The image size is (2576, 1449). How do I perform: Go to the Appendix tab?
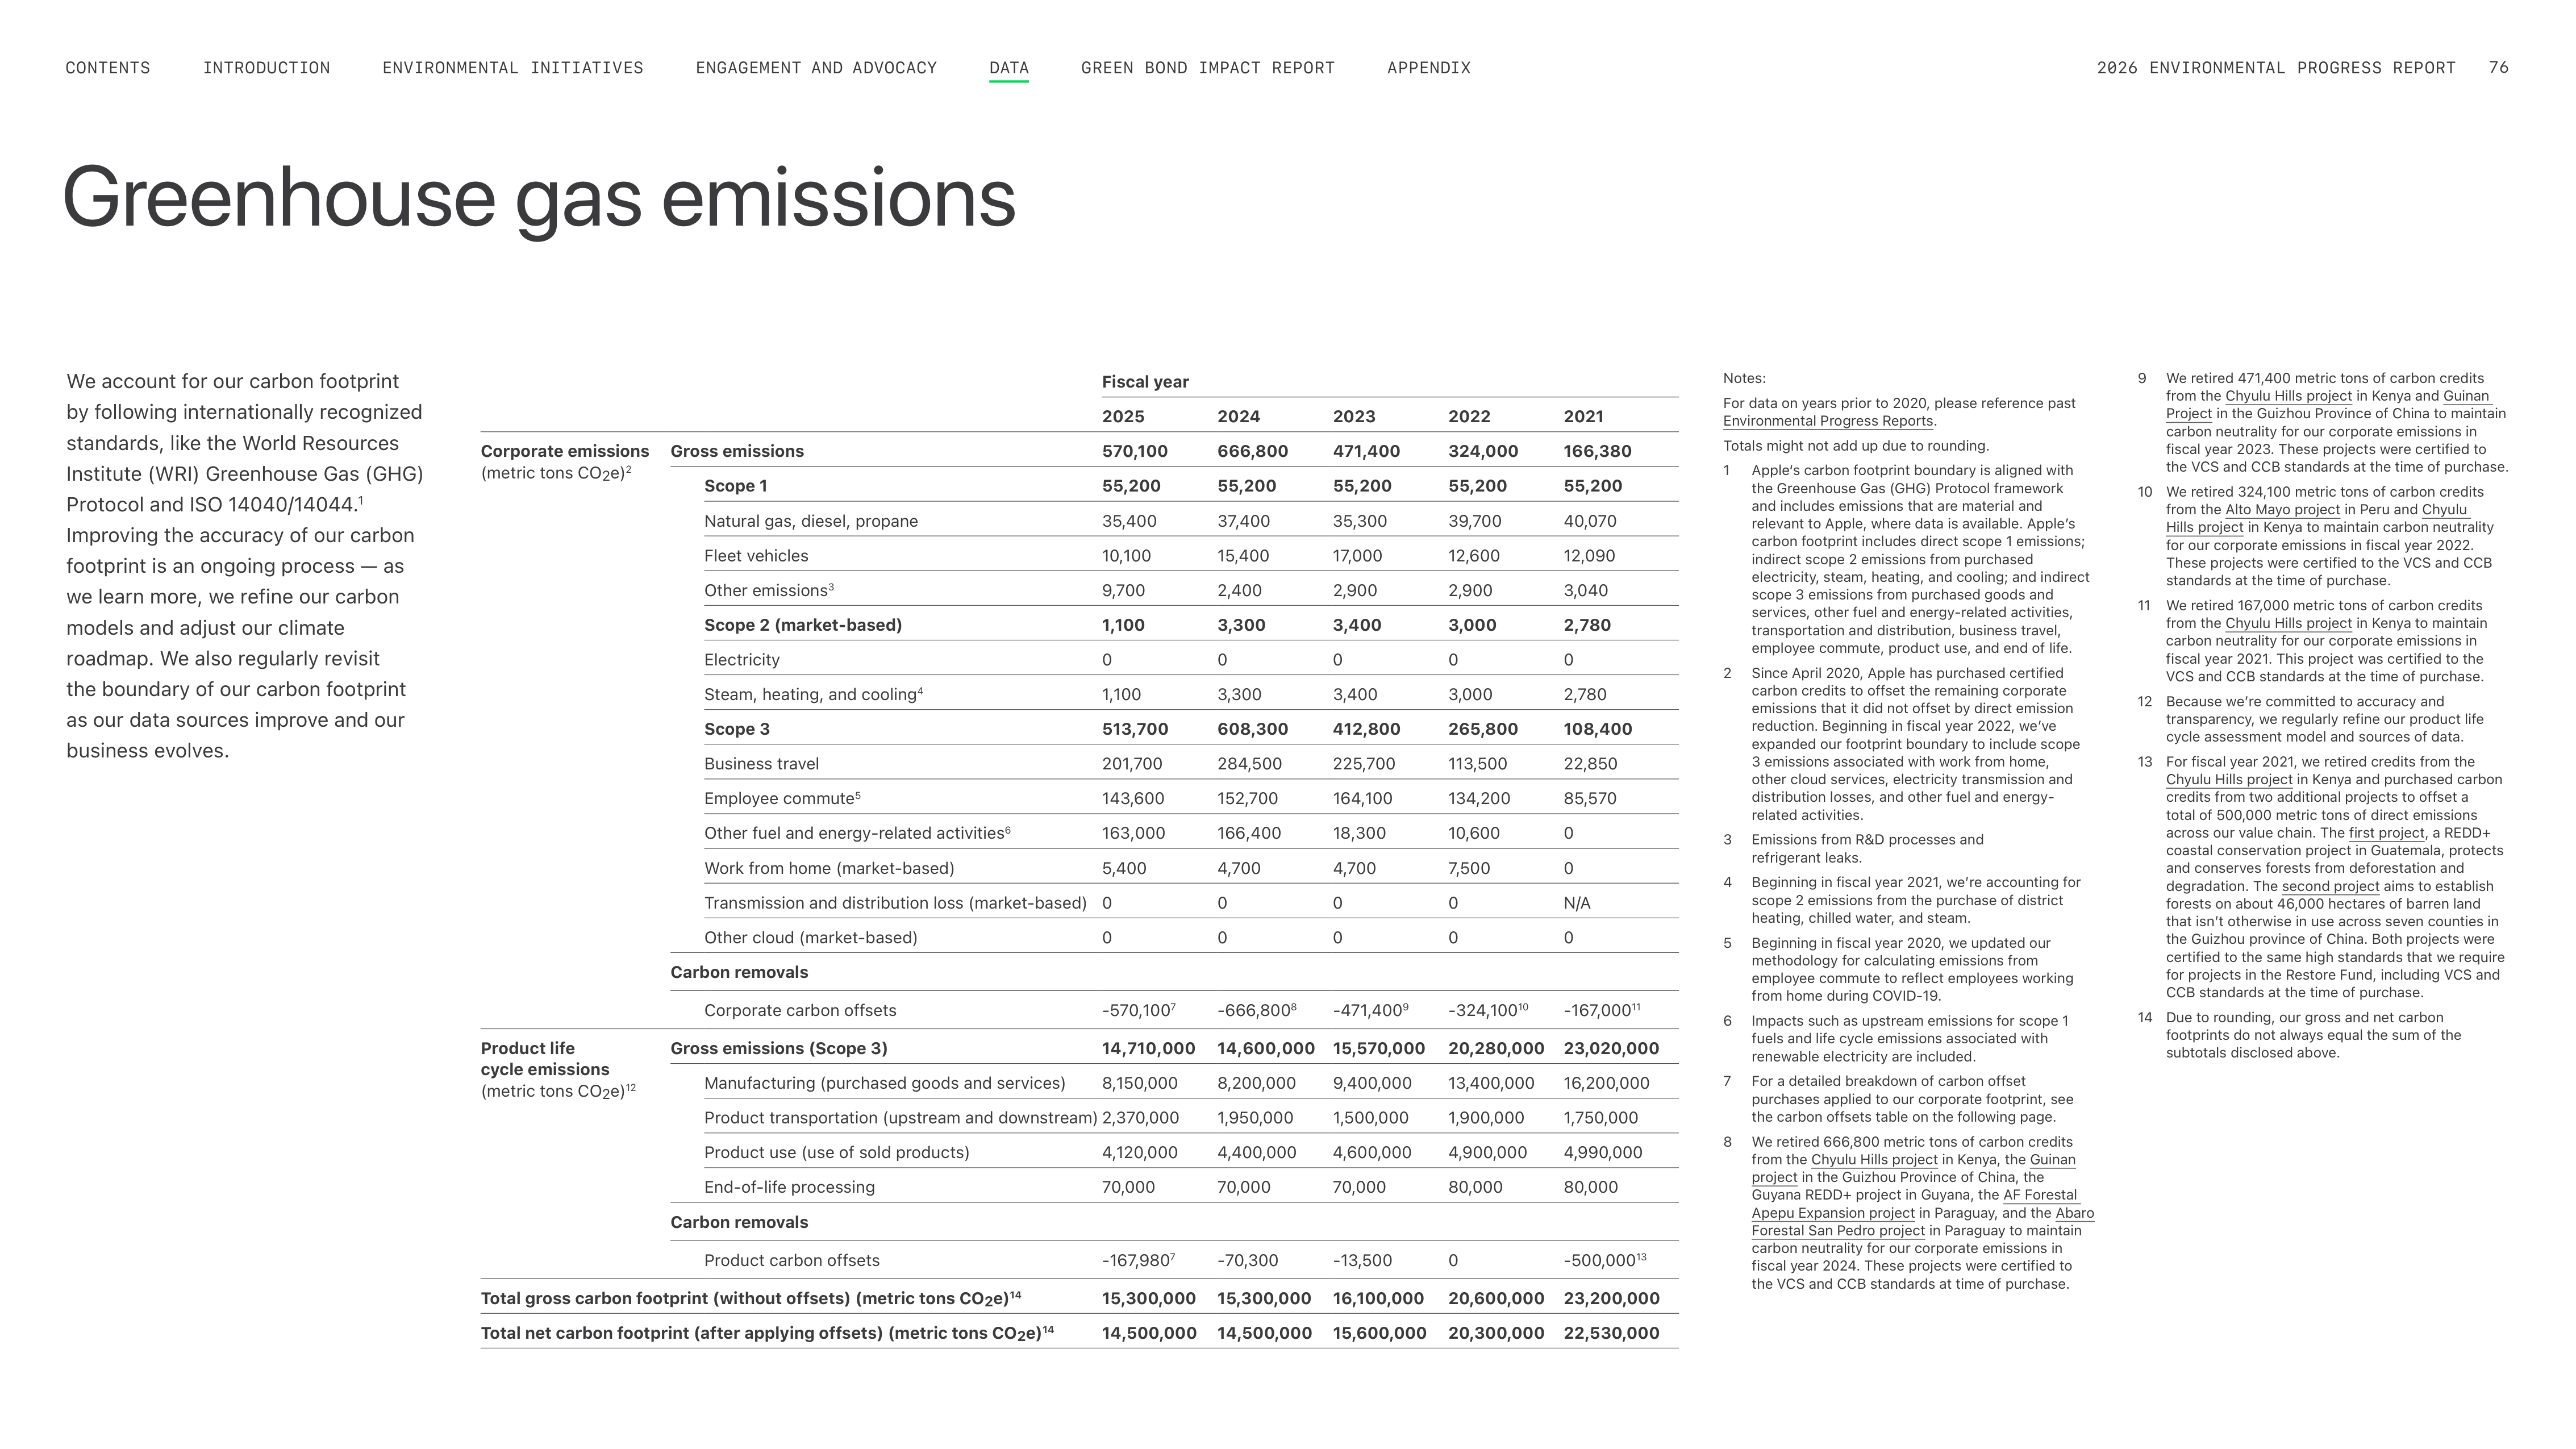[x=1429, y=68]
